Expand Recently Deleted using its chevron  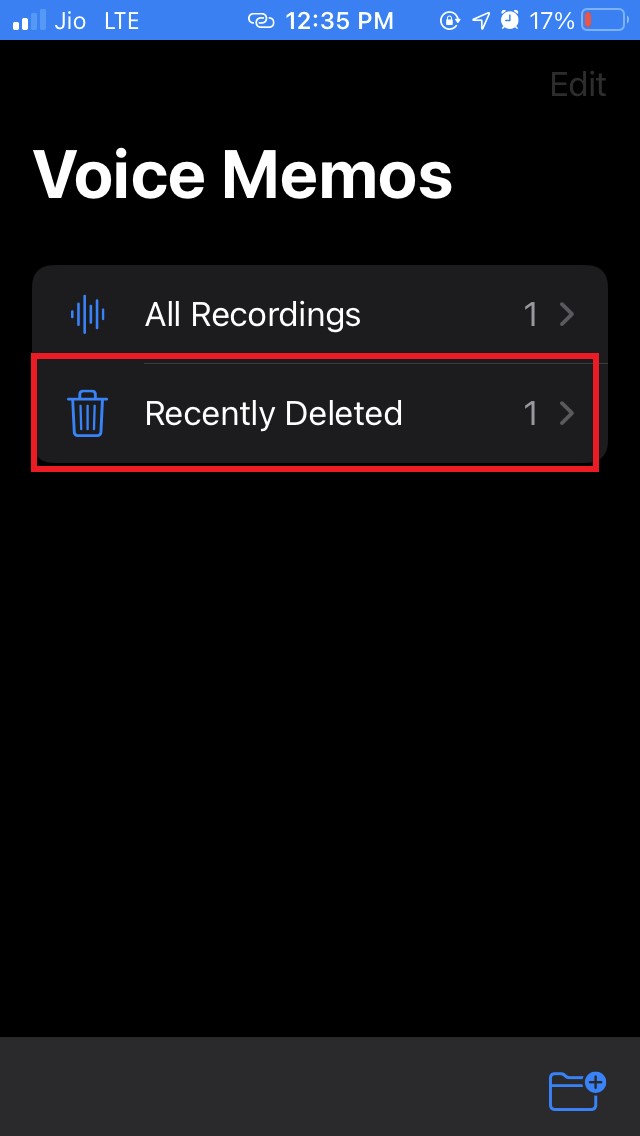pos(567,414)
